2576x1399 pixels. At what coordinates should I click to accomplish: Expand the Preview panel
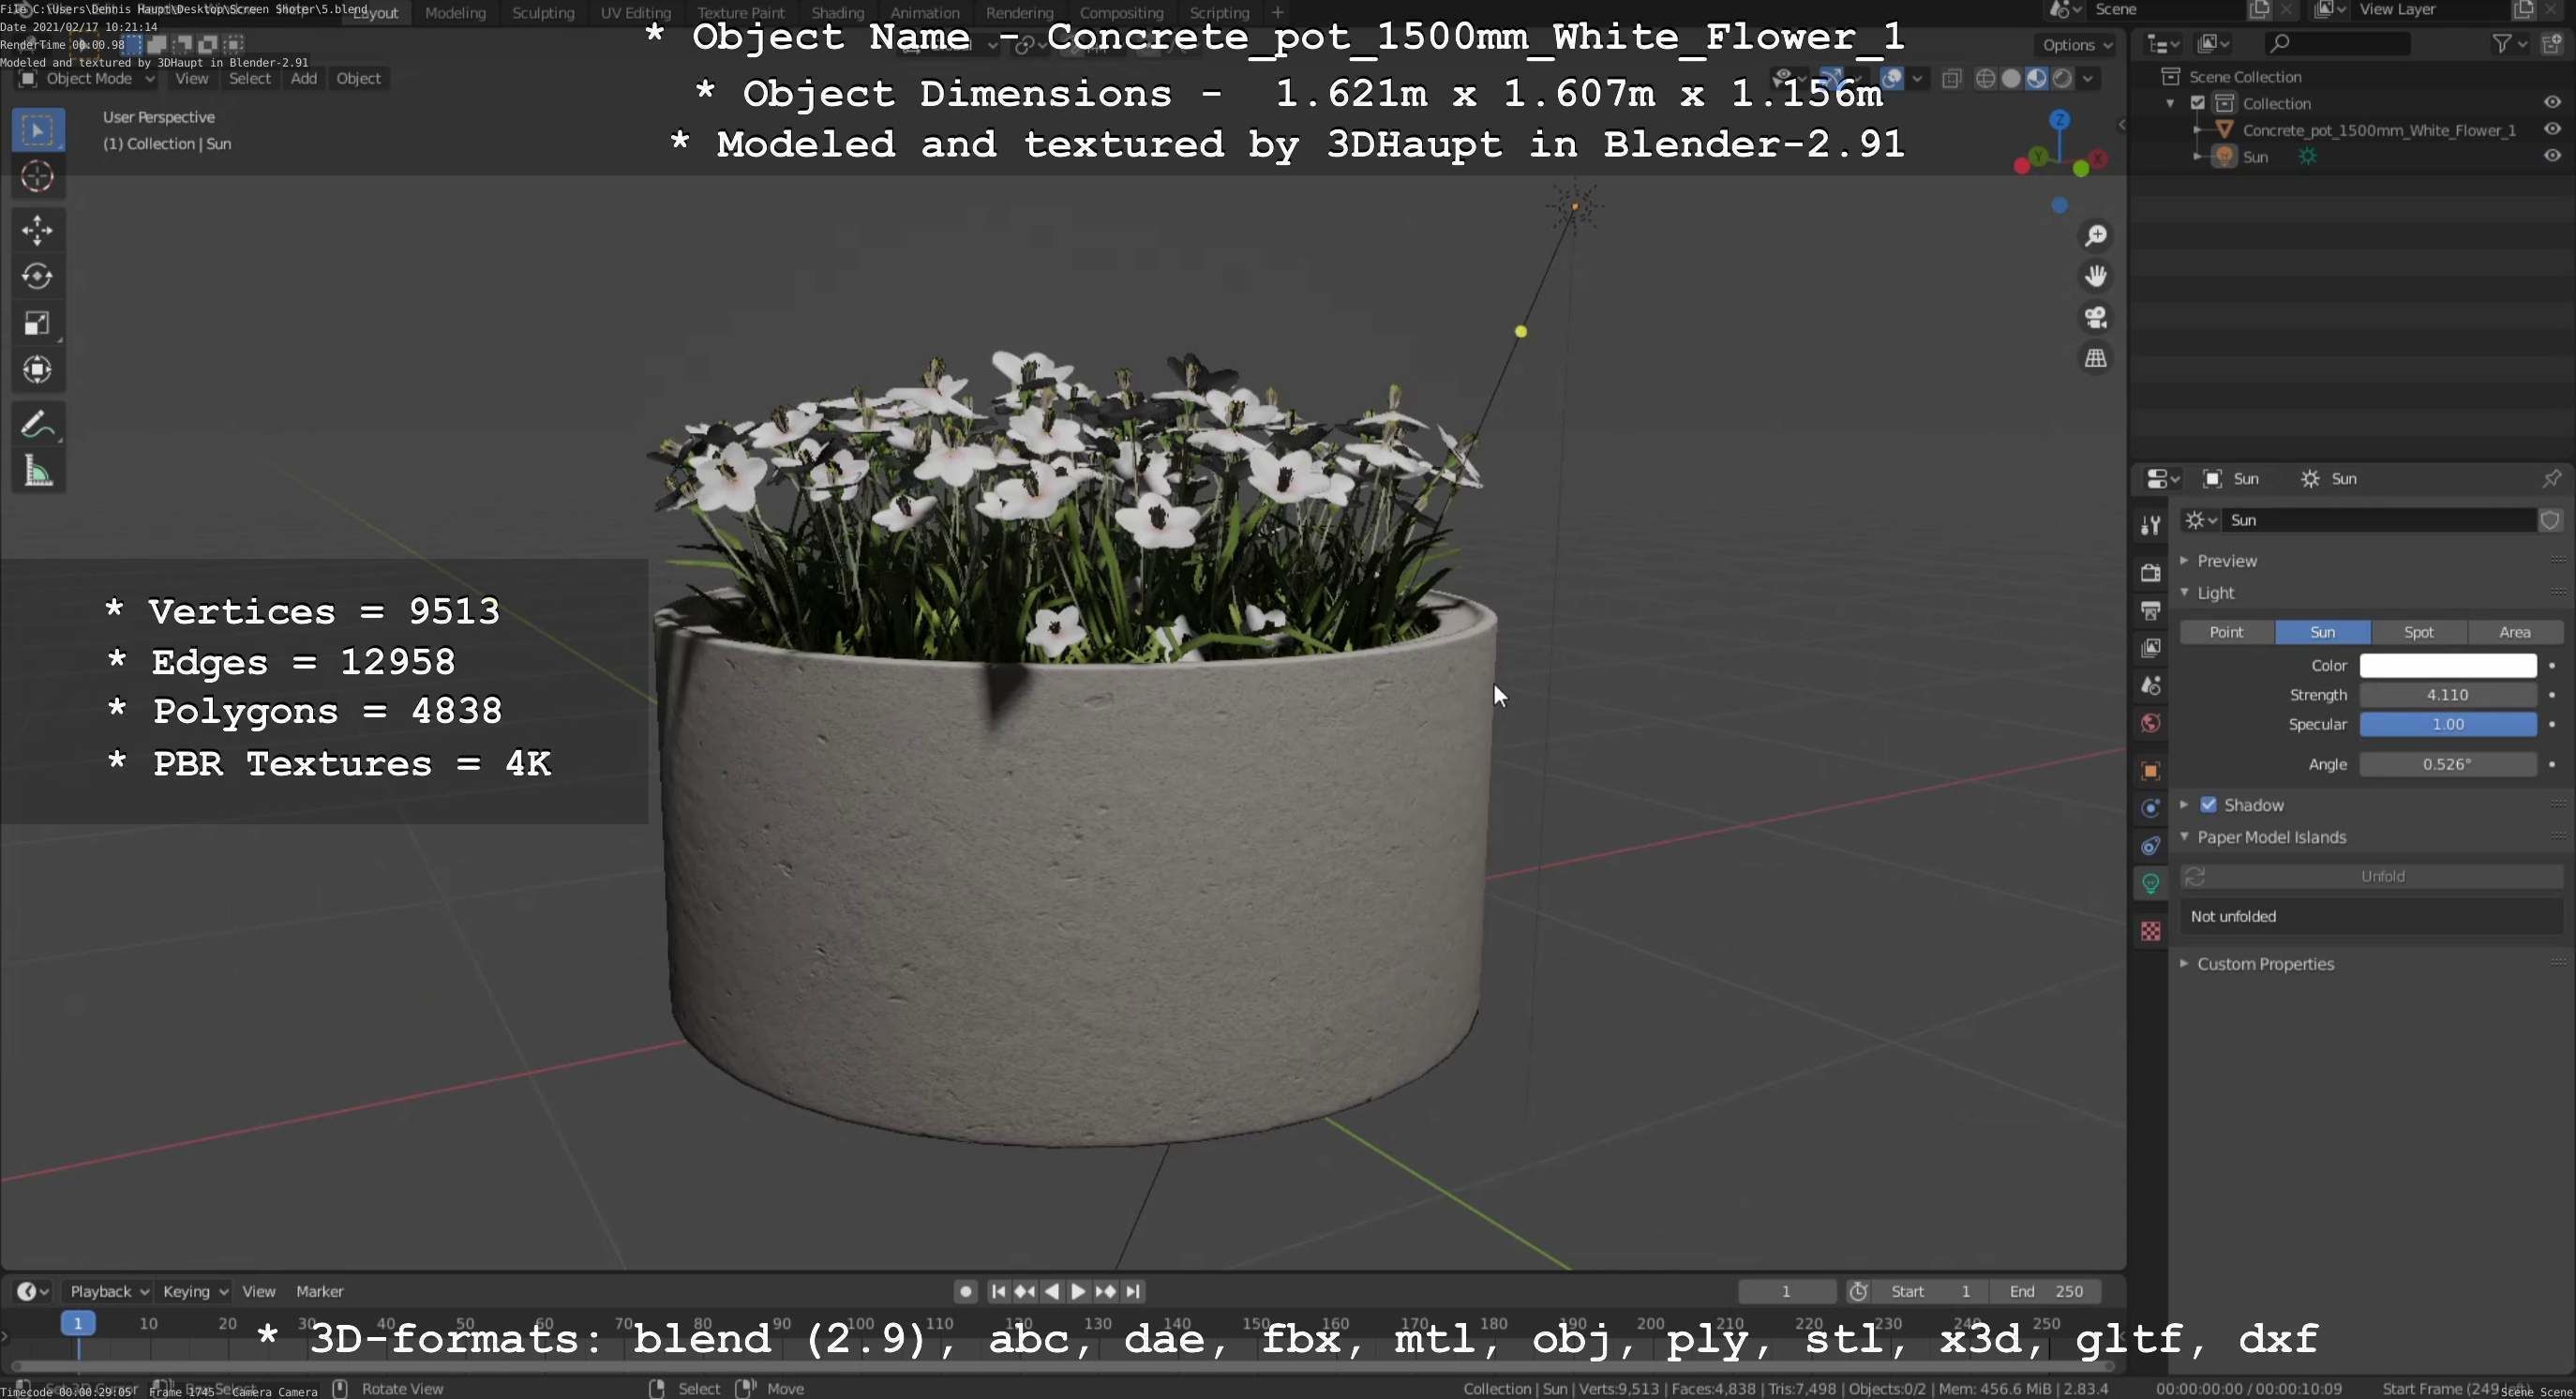point(2226,561)
